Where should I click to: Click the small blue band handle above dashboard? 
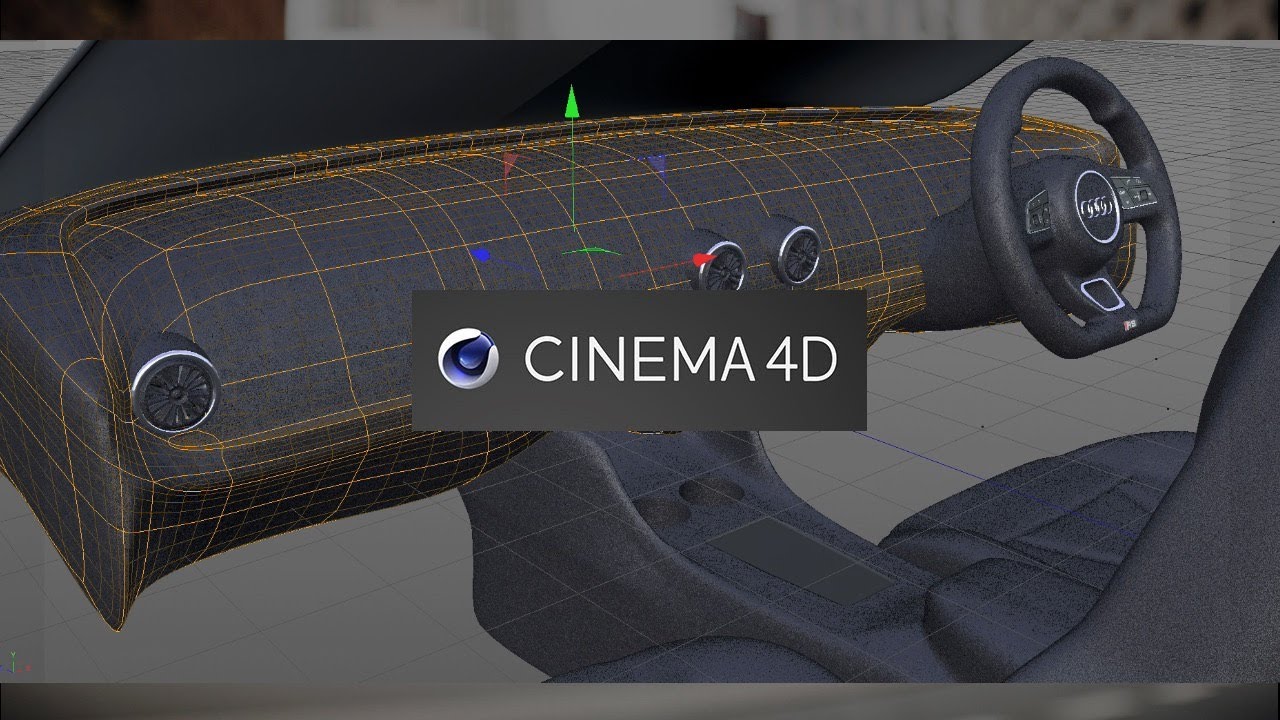tap(657, 165)
